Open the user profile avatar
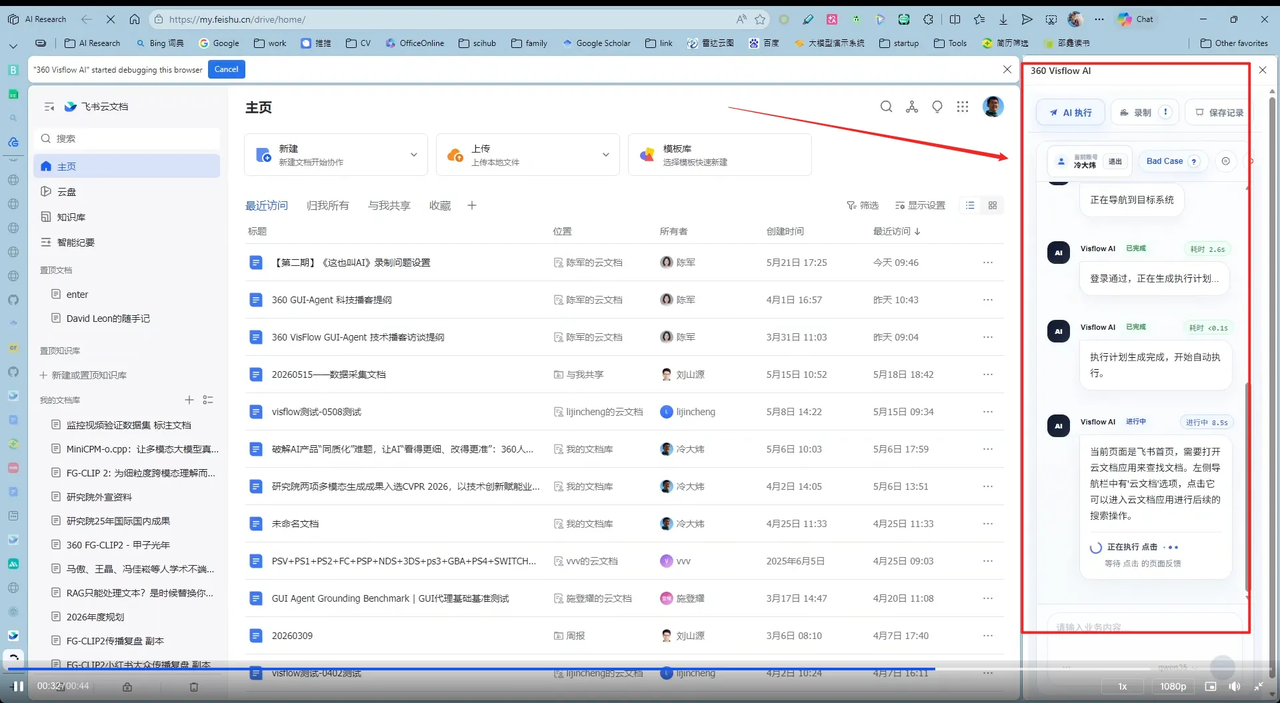 tap(993, 107)
